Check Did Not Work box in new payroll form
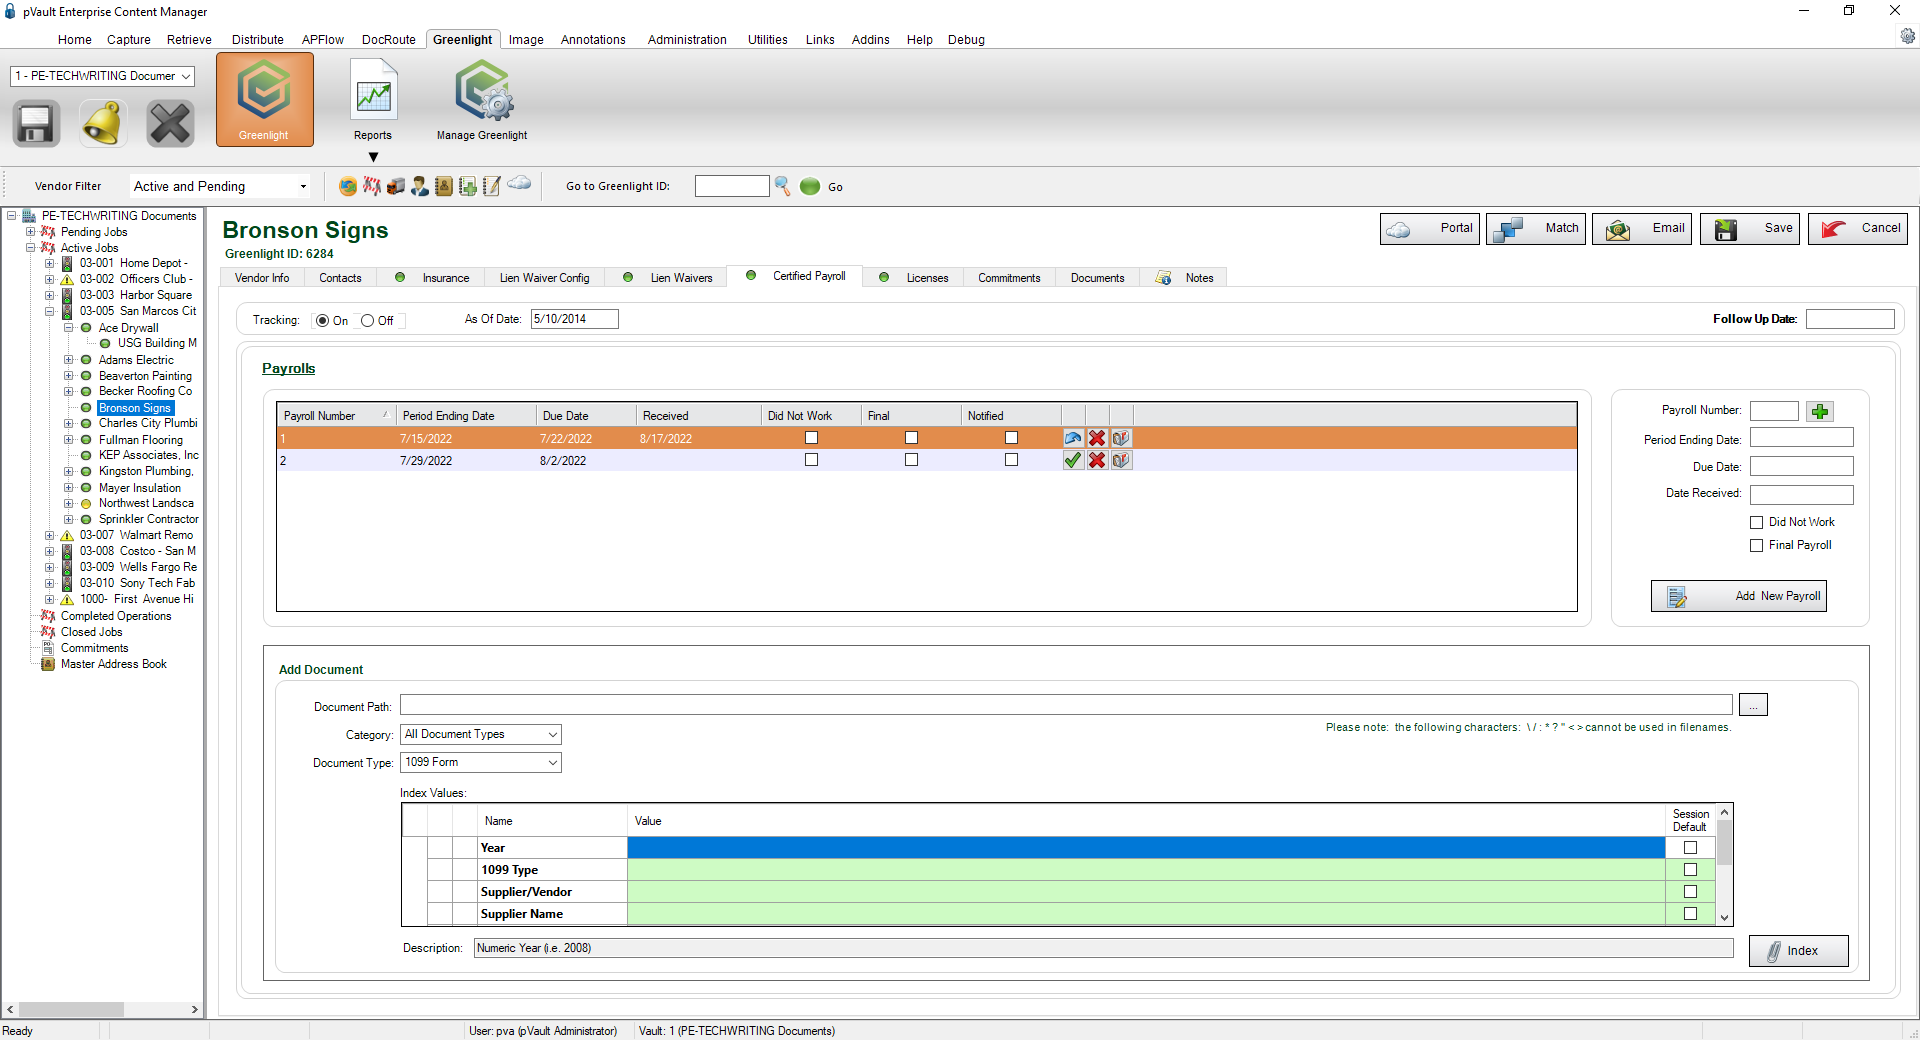The width and height of the screenshot is (1920, 1040). pos(1756,522)
